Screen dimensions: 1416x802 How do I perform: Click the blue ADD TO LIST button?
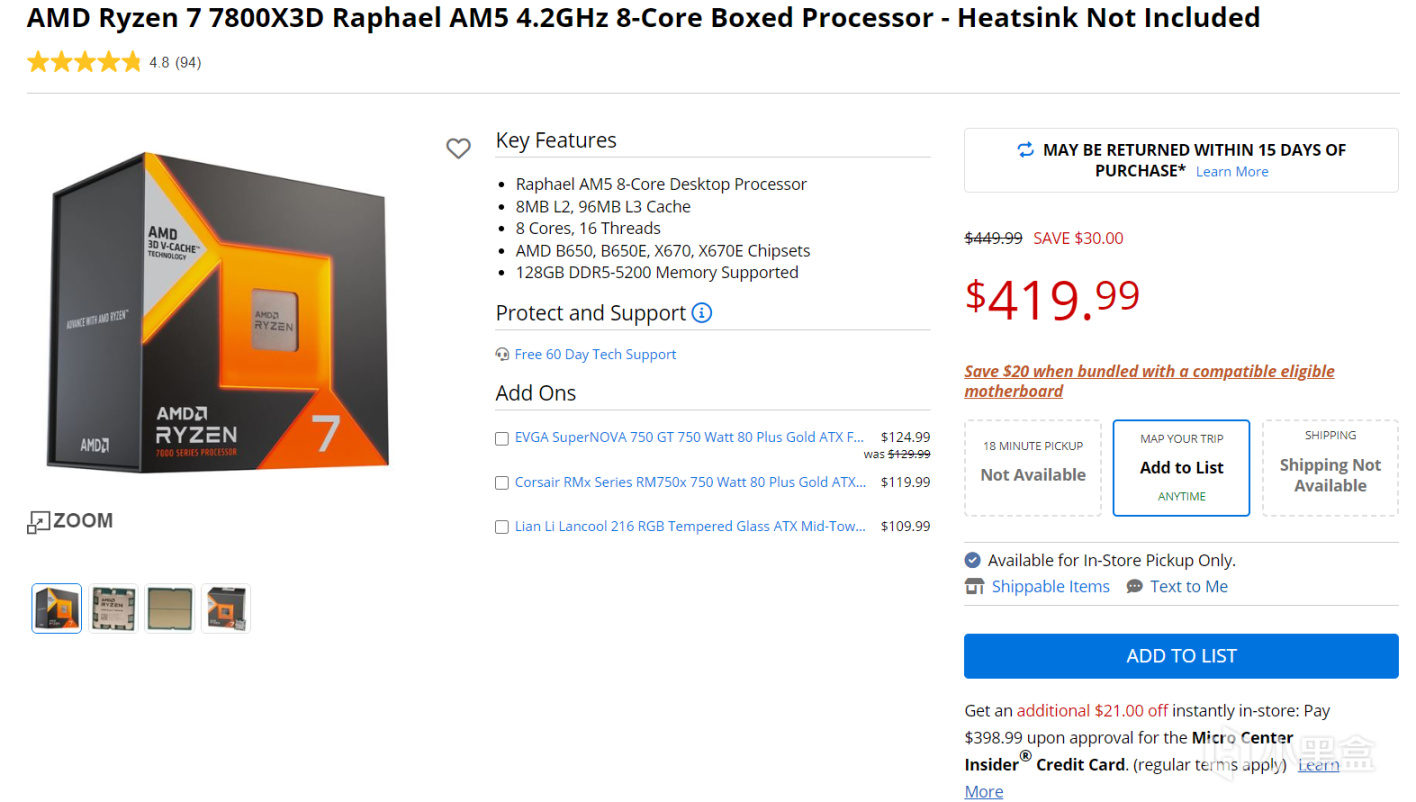[1181, 656]
